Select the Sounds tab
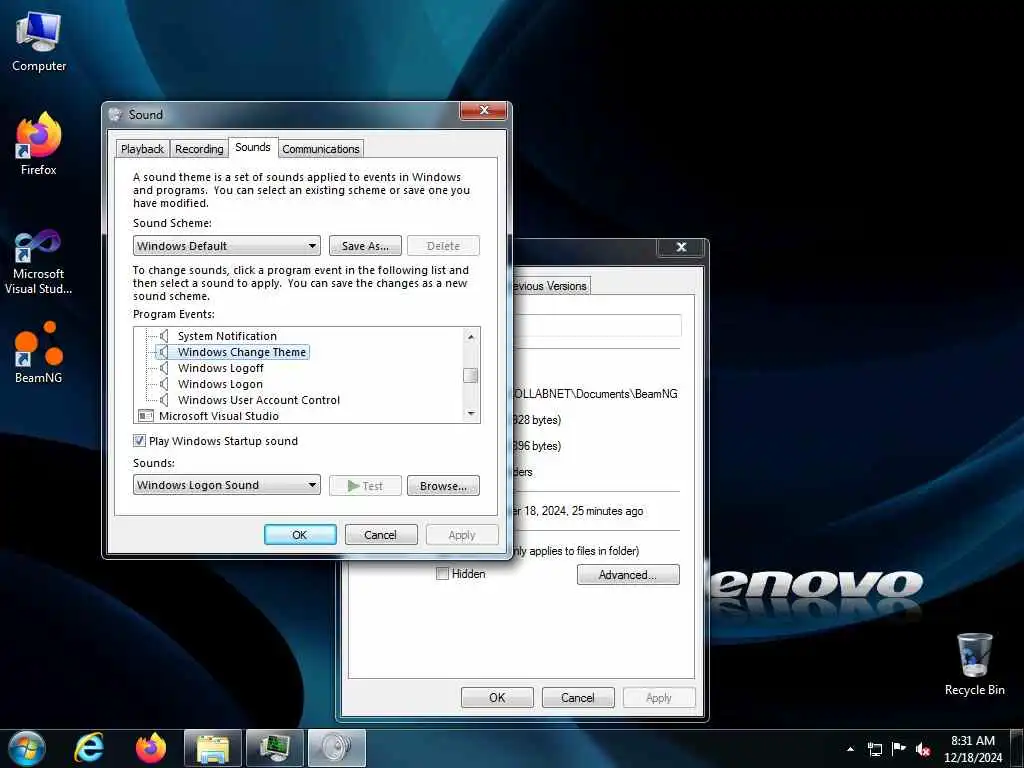Image resolution: width=1024 pixels, height=768 pixels. tap(253, 148)
